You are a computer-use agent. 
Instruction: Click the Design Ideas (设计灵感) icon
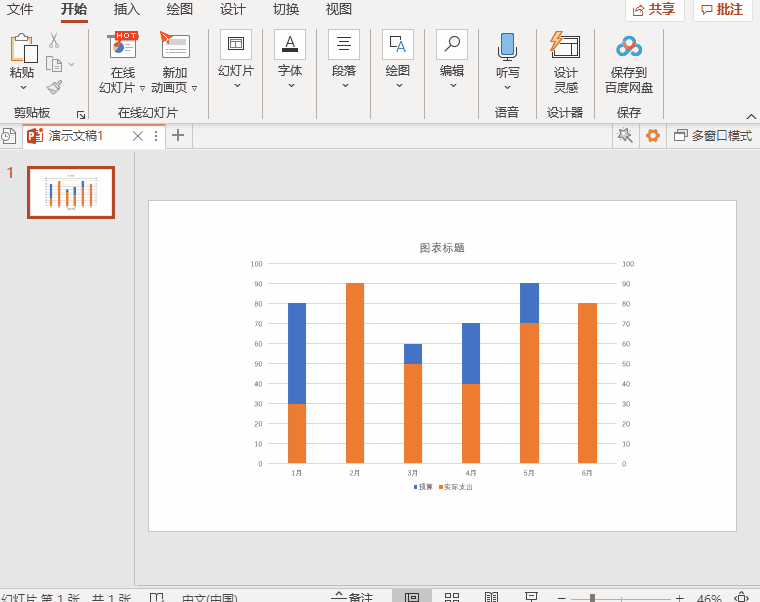(565, 47)
